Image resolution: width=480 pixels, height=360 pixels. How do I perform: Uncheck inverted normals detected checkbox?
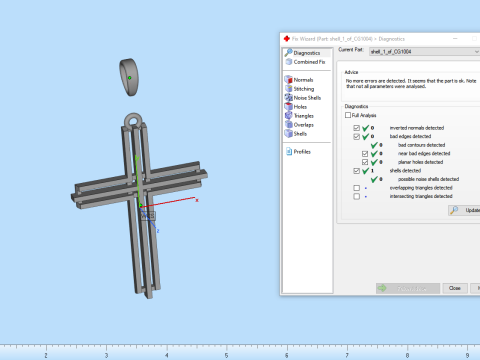[357, 128]
